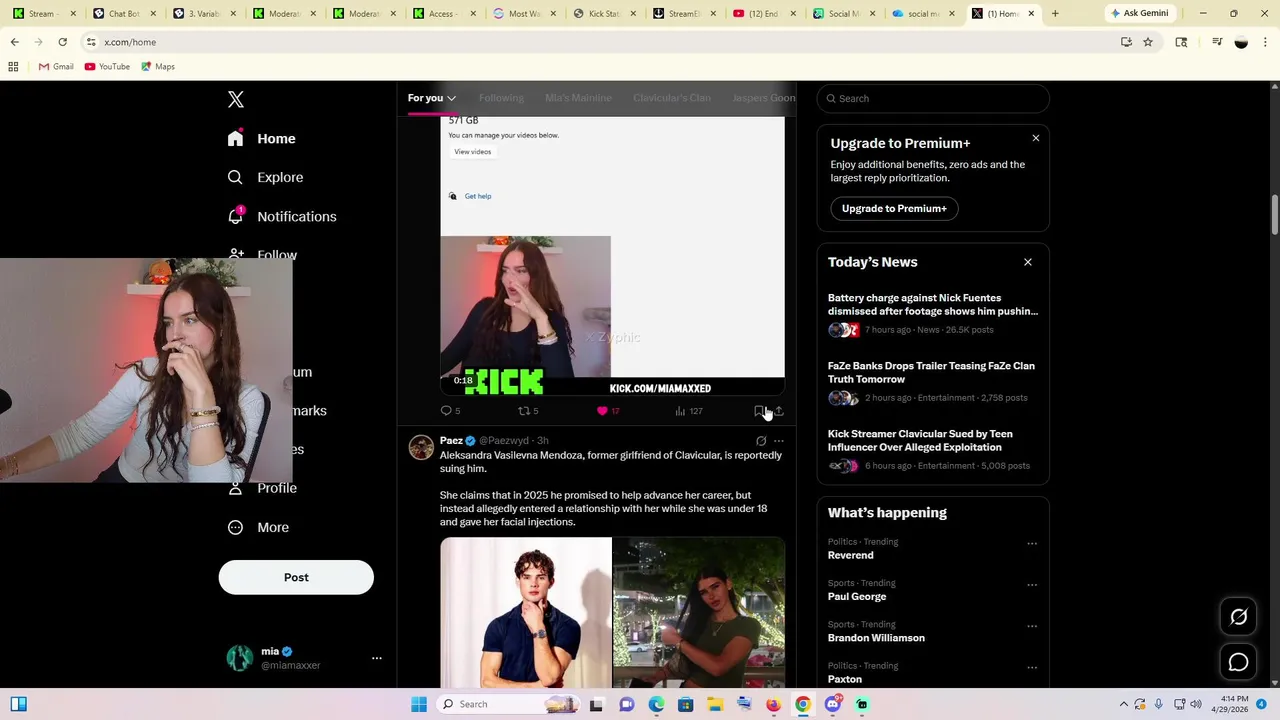Viewport: 1280px width, 720px height.
Task: Open FaZe Banks Drops Trailer news story
Action: click(933, 382)
